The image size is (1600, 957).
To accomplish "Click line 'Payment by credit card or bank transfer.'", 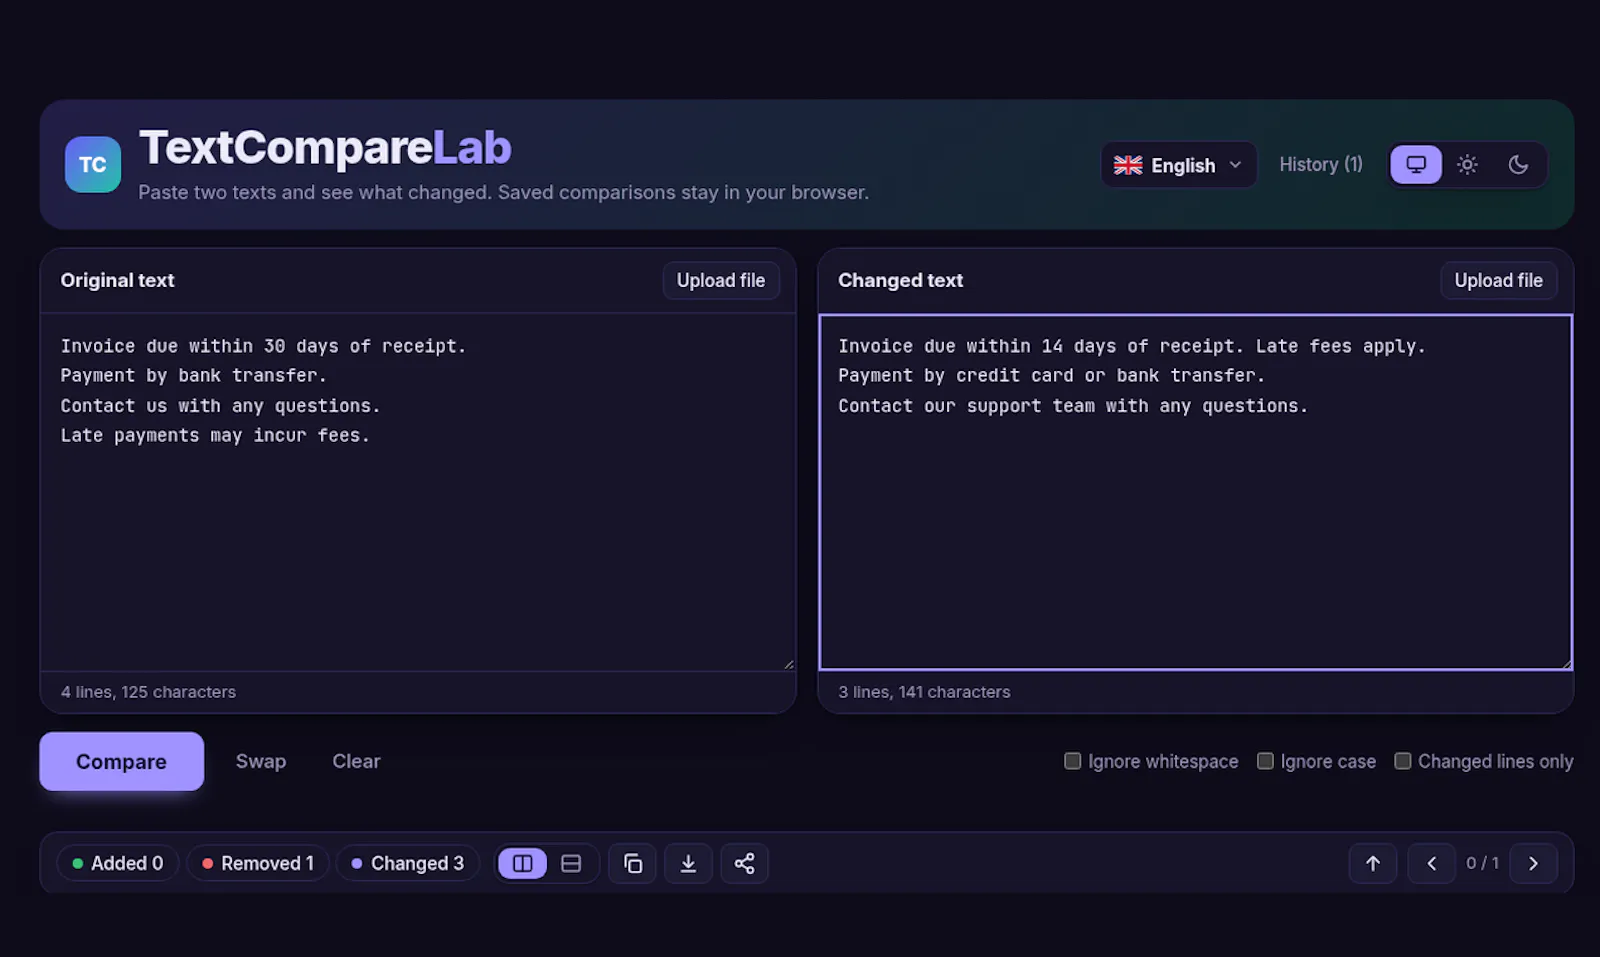I will point(1051,375).
